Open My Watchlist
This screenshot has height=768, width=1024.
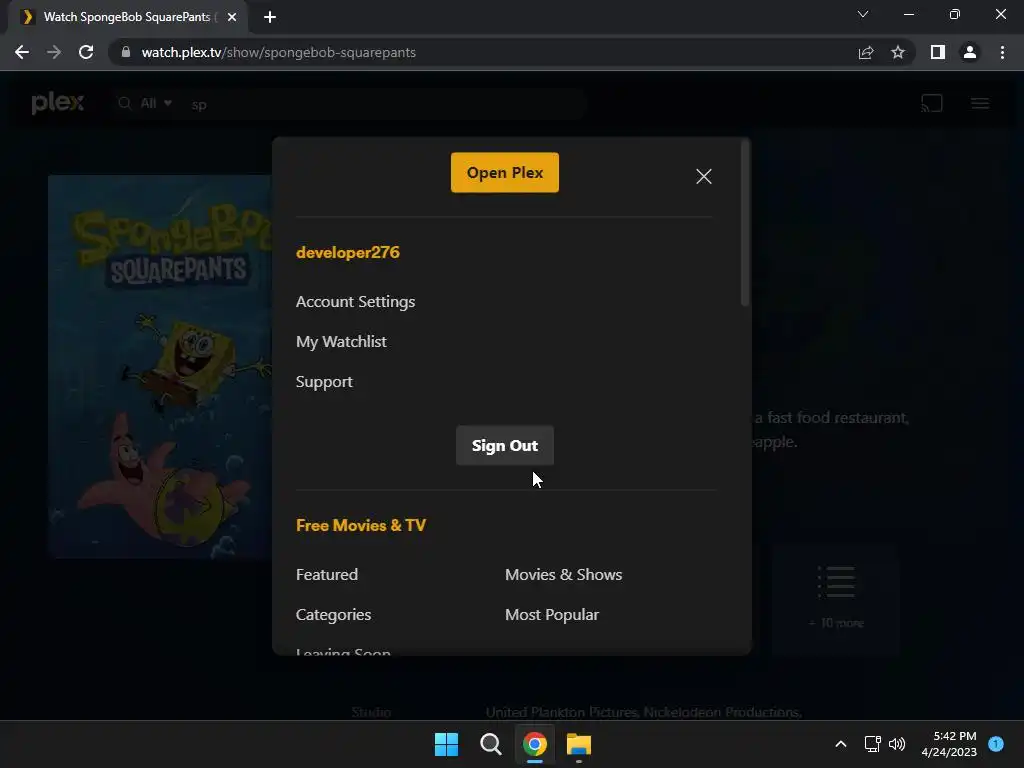[341, 342]
